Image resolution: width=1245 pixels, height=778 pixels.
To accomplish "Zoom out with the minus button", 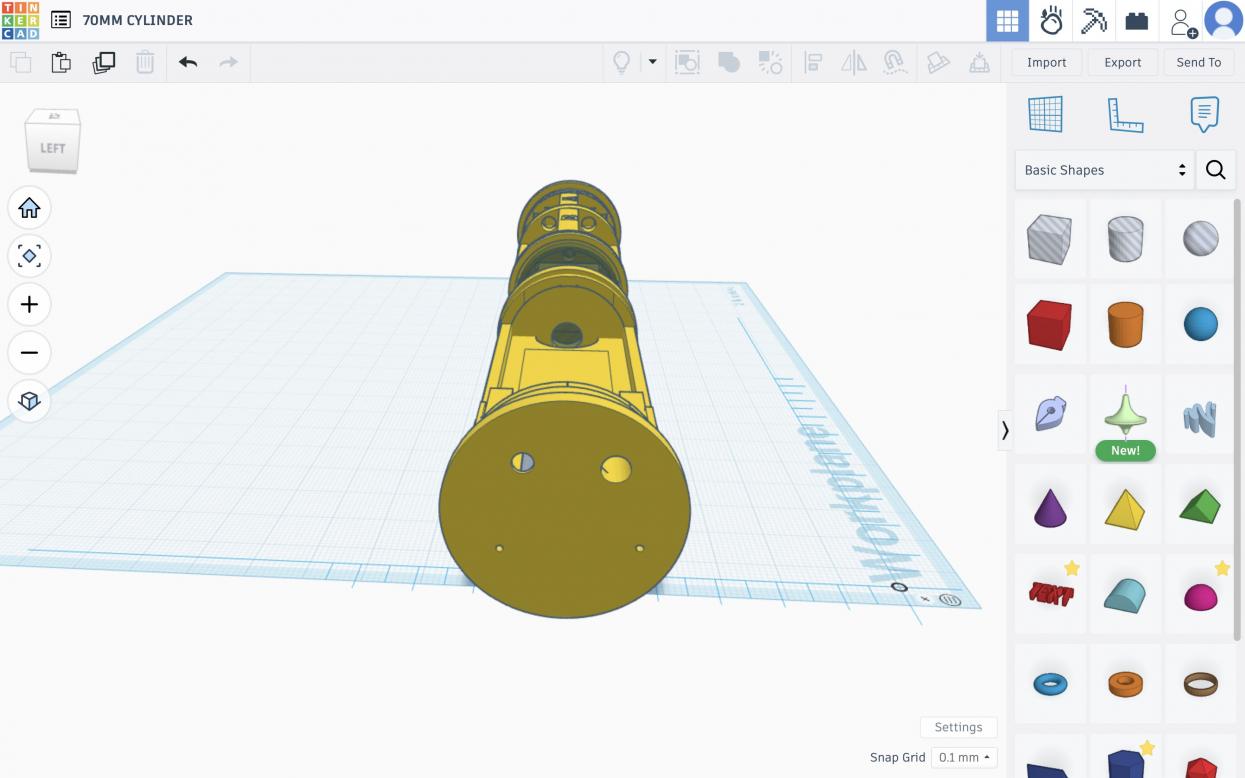I will (29, 352).
